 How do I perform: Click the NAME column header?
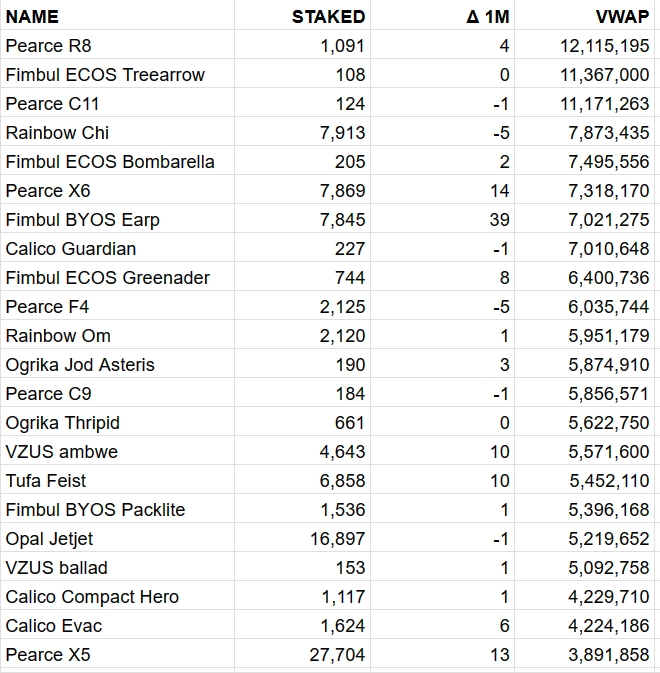(32, 16)
